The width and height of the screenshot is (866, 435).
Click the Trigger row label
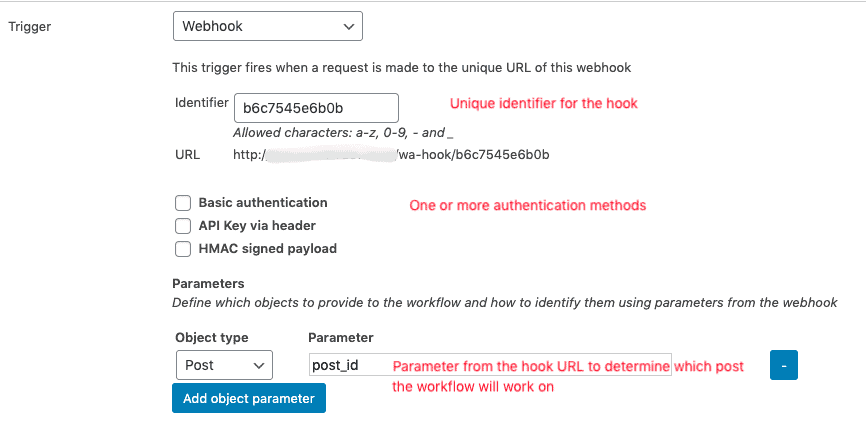click(30, 26)
